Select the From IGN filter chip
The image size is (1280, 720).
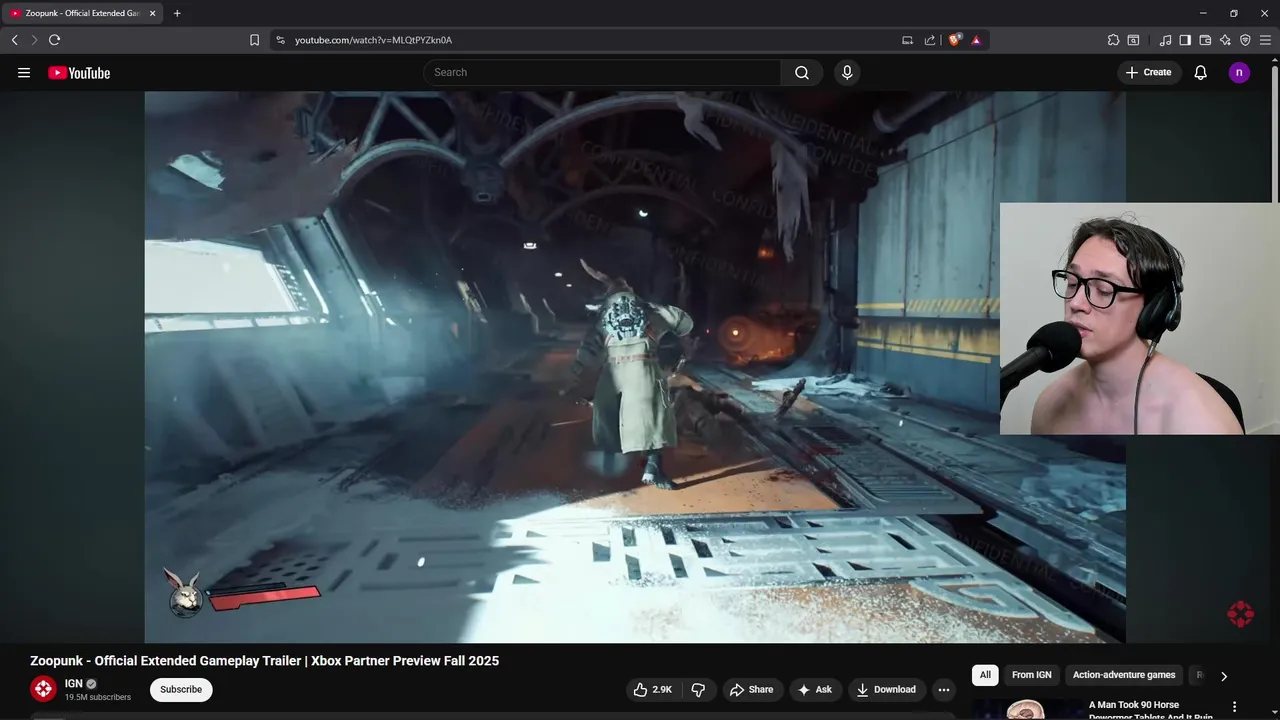[1031, 675]
